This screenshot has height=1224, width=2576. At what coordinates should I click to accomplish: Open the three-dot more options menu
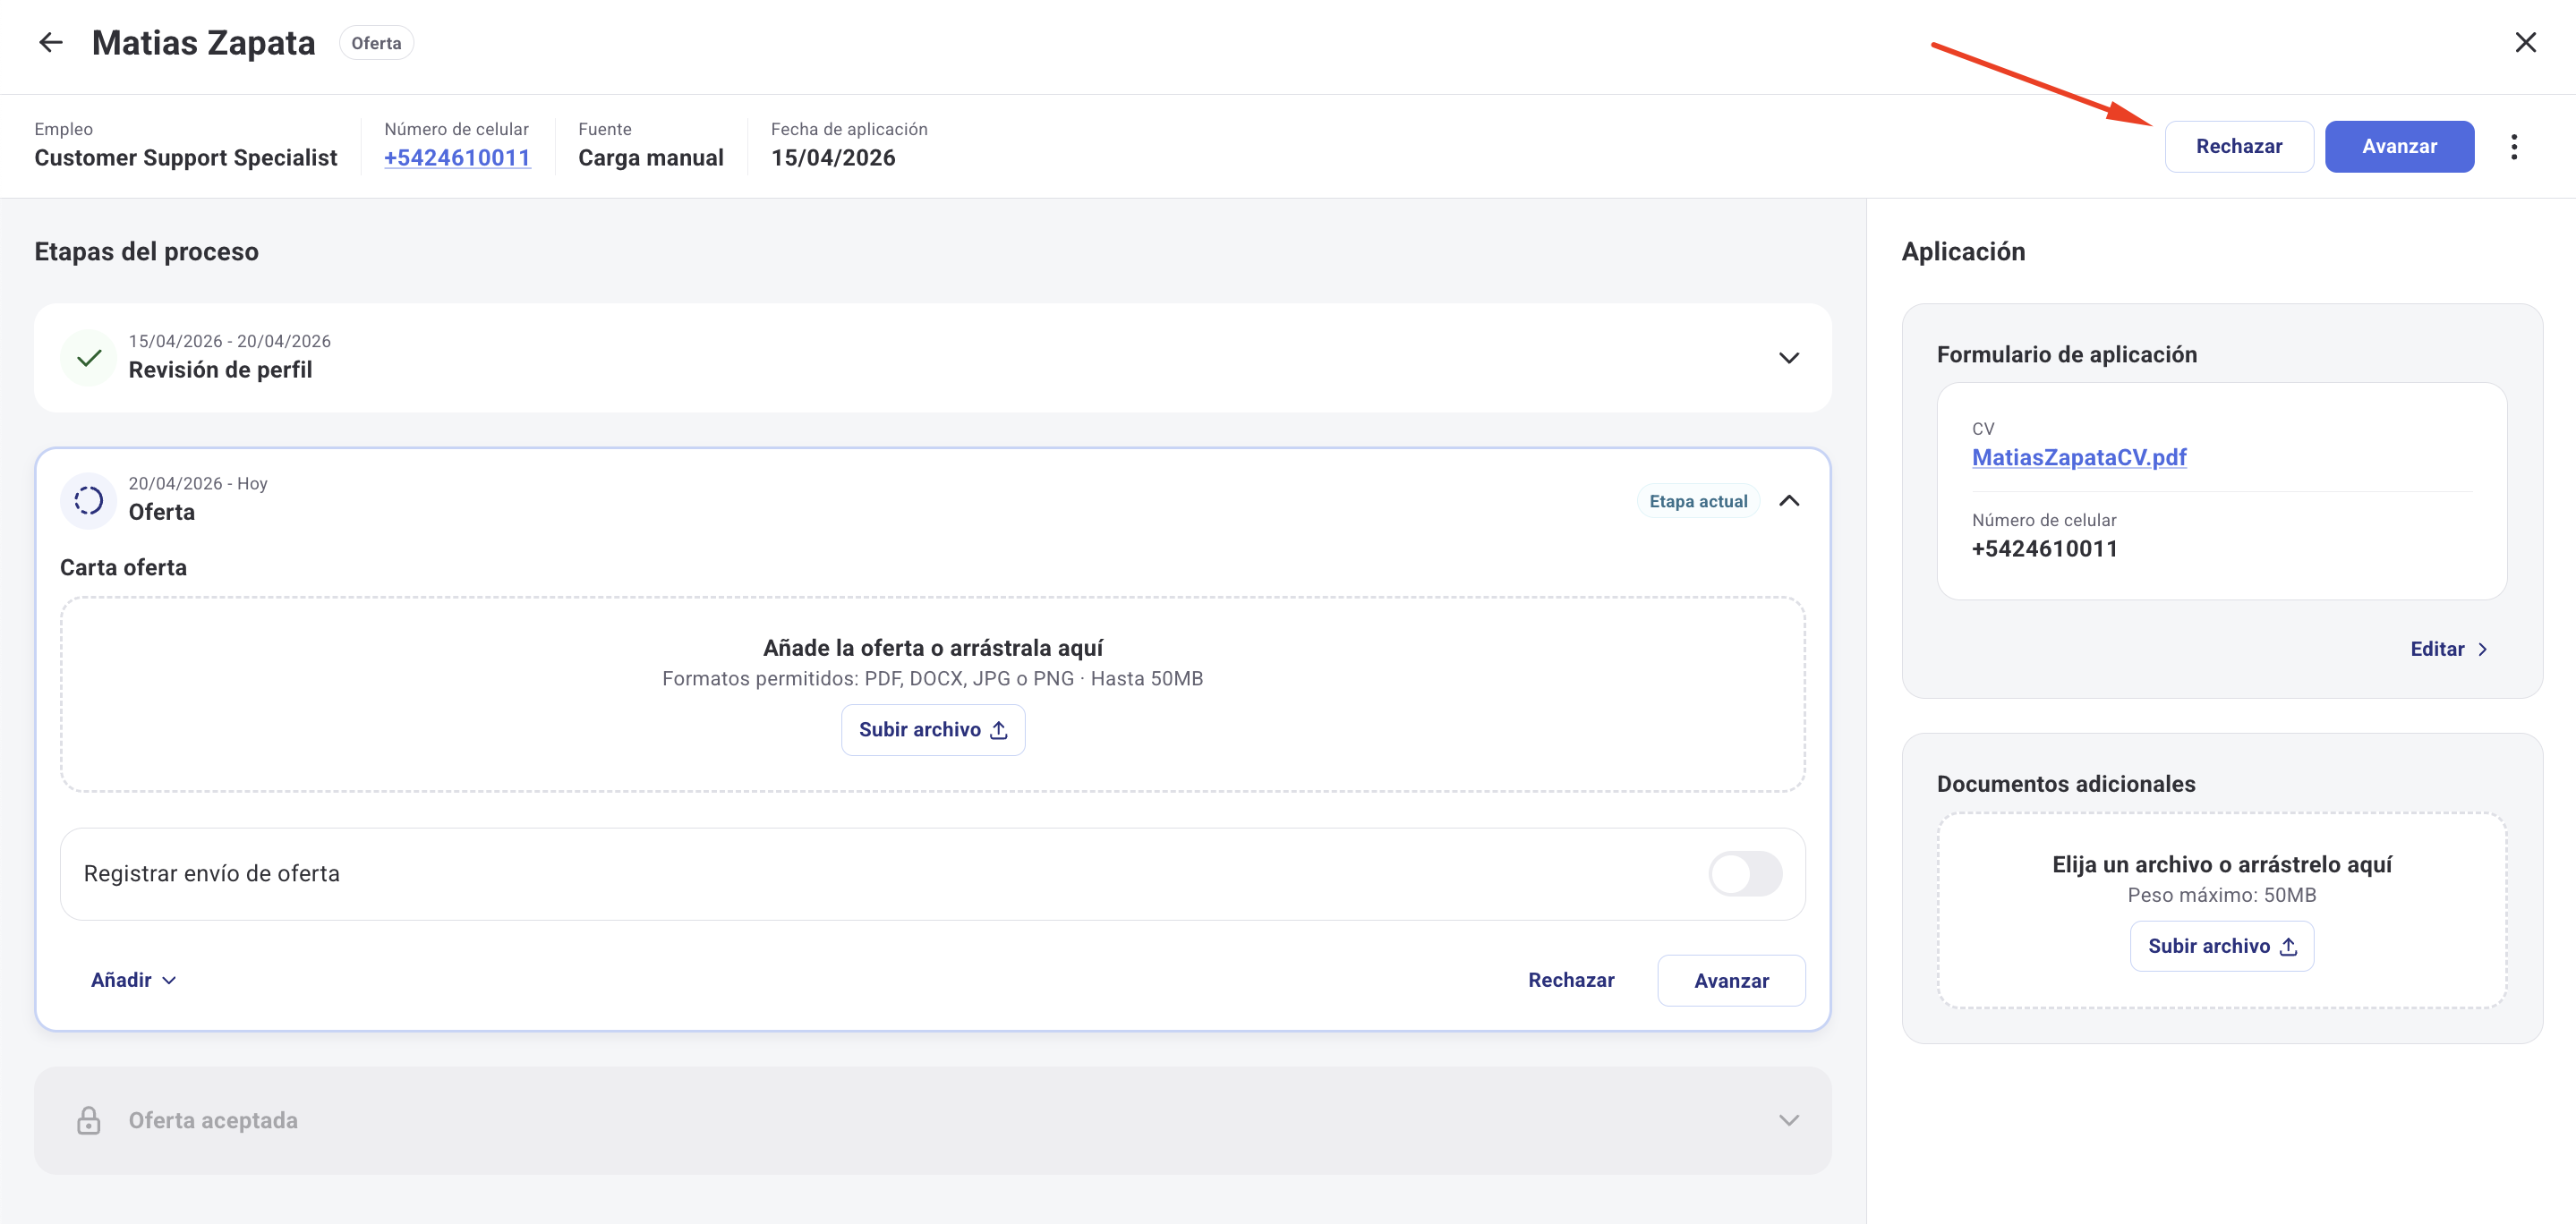(2513, 147)
